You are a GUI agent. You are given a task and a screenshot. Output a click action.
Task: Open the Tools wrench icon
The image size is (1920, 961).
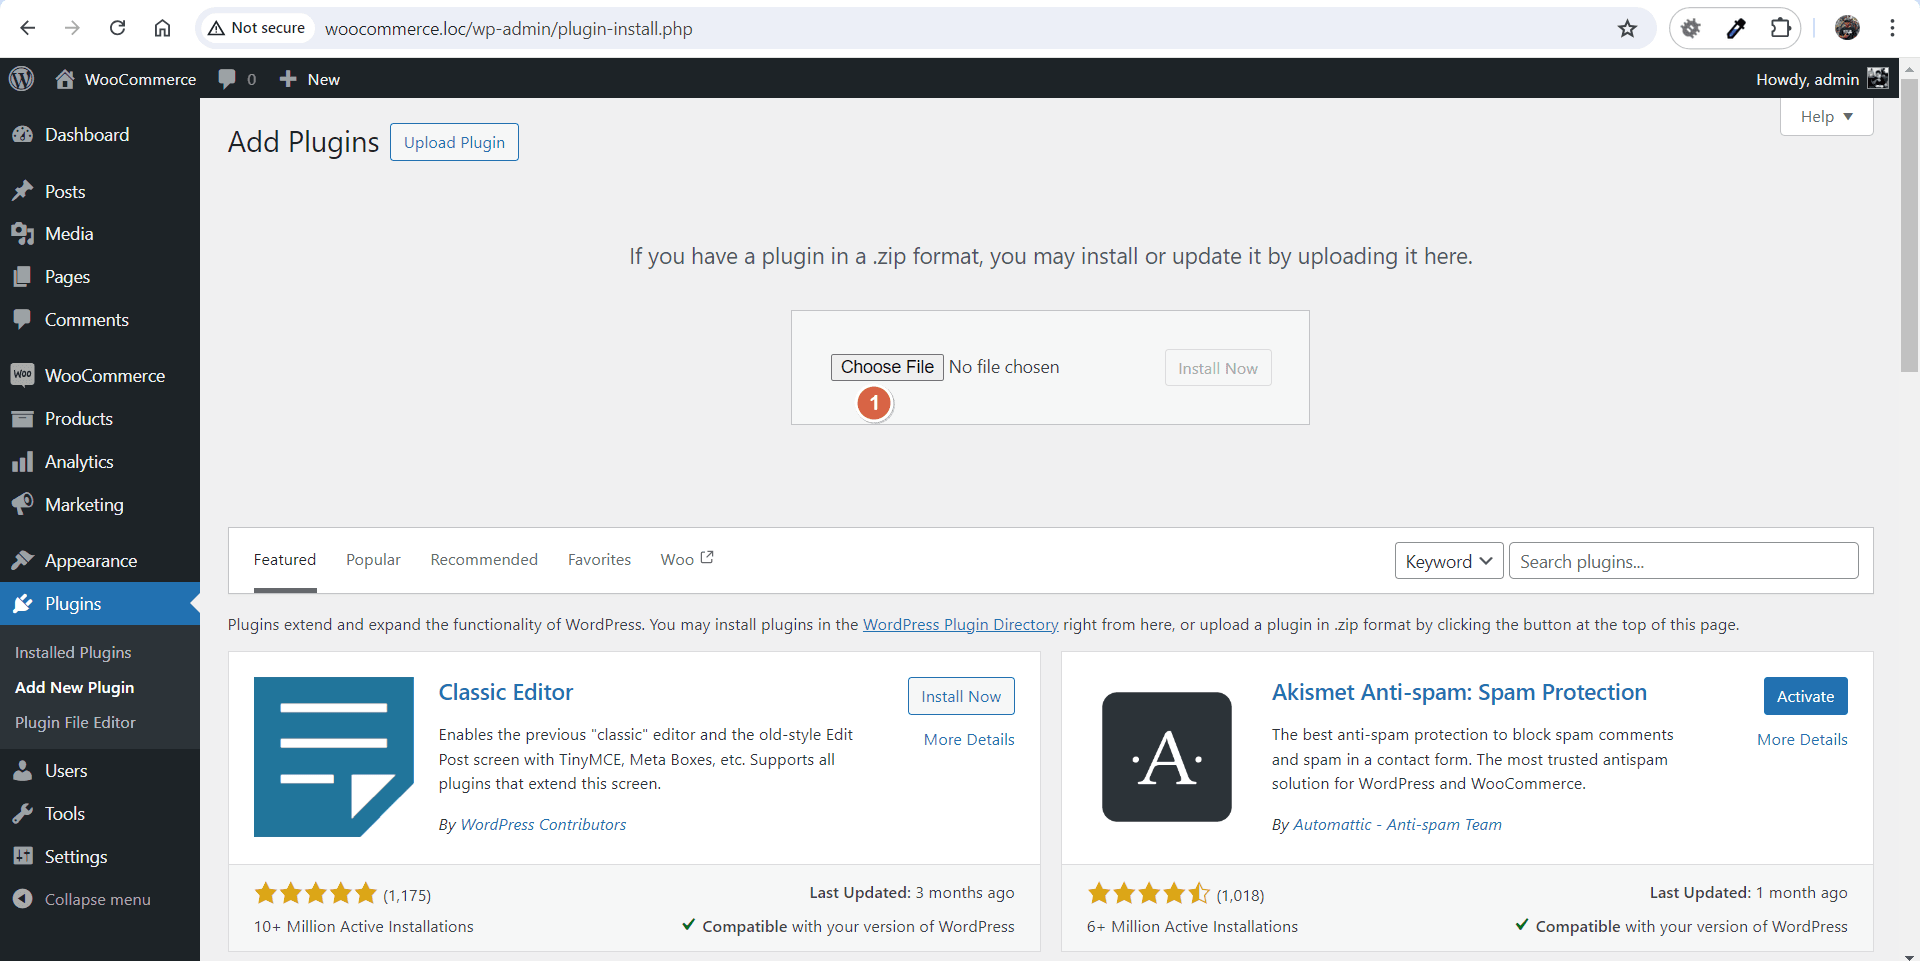(x=23, y=813)
